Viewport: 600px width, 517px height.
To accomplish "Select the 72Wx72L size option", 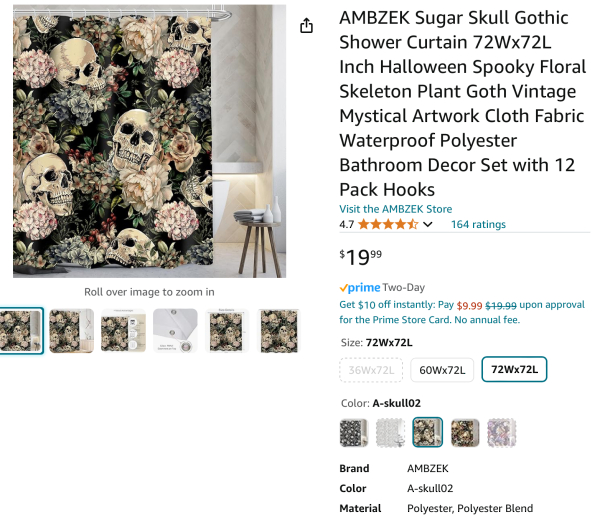I will (514, 370).
